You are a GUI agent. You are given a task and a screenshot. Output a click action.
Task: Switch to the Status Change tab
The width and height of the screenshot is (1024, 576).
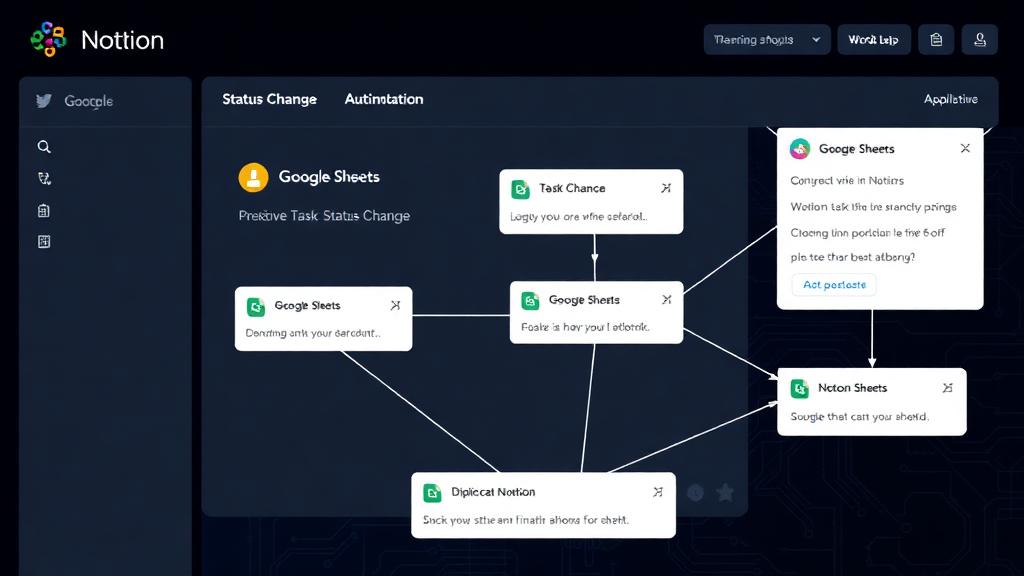click(x=269, y=99)
